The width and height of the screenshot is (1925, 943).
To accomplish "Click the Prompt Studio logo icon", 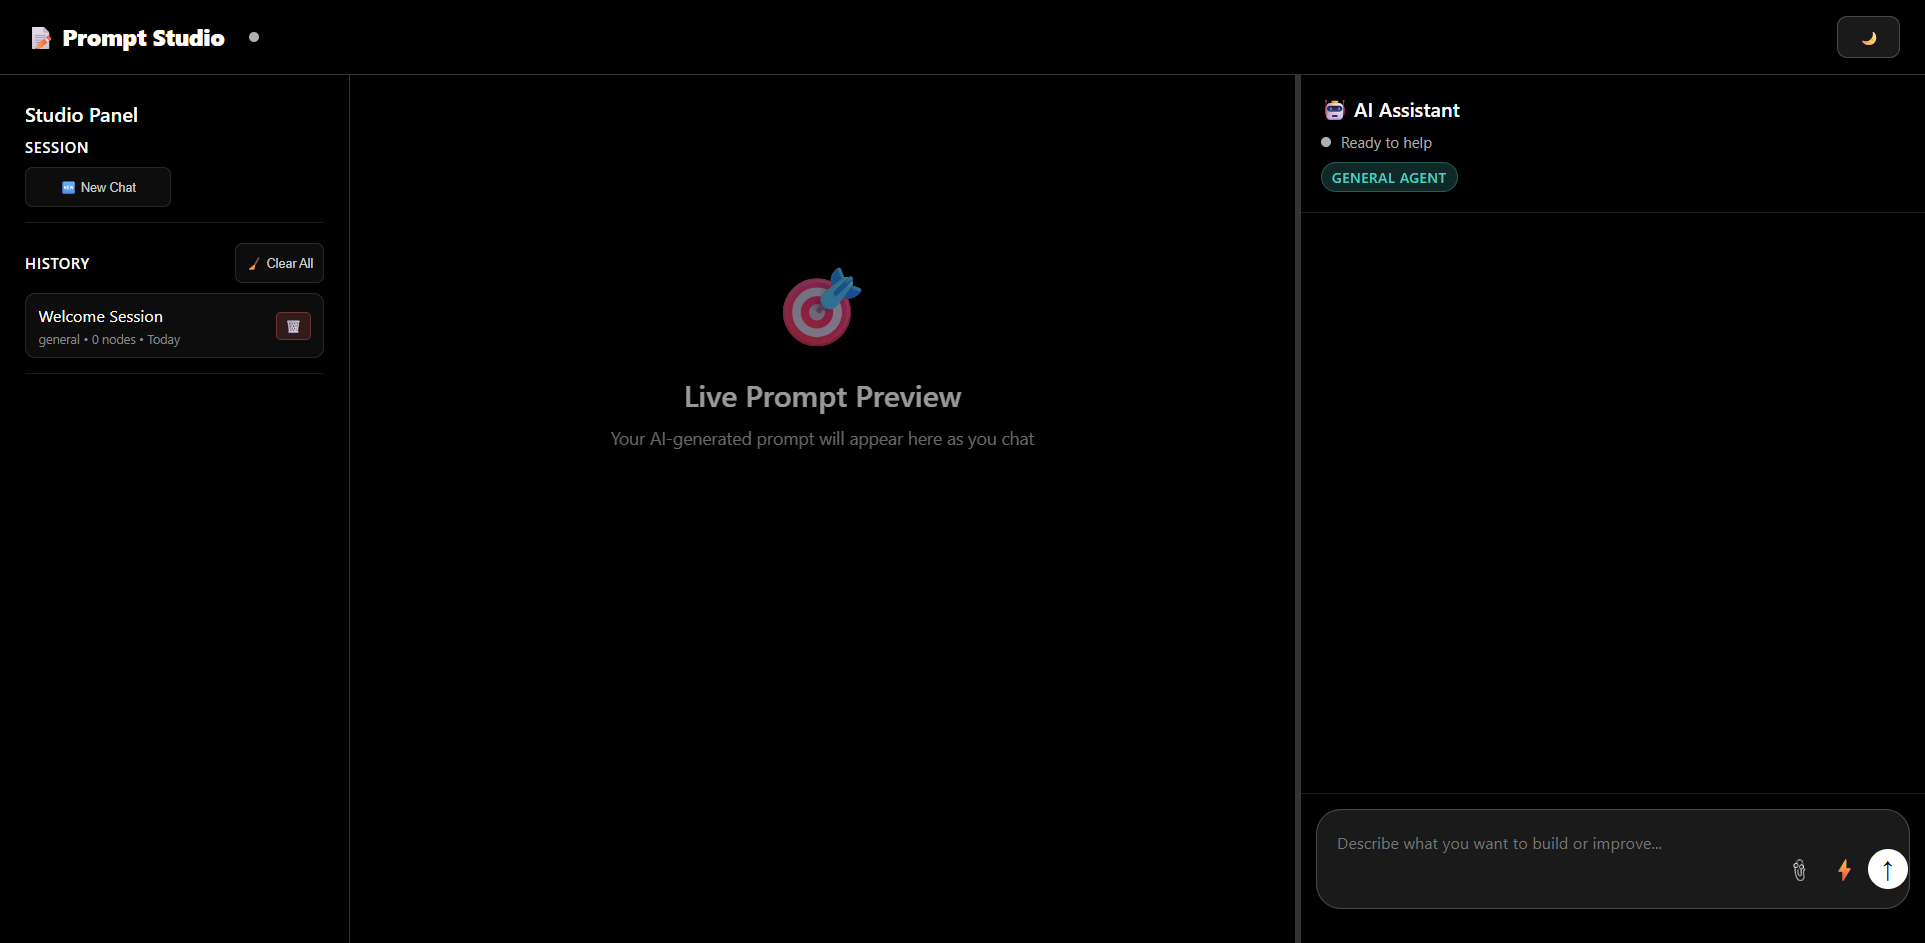I will tap(41, 38).
